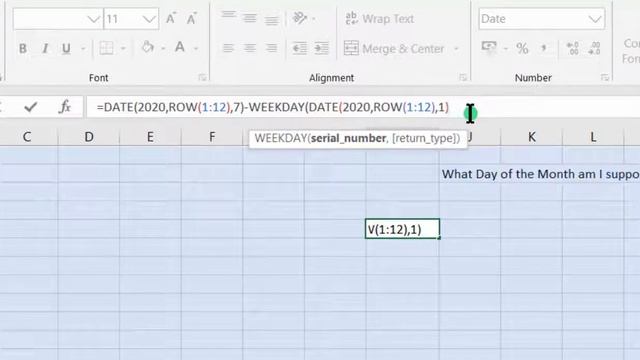Image resolution: width=640 pixels, height=360 pixels.
Task: Click Center alignment icon
Action: click(250, 48)
